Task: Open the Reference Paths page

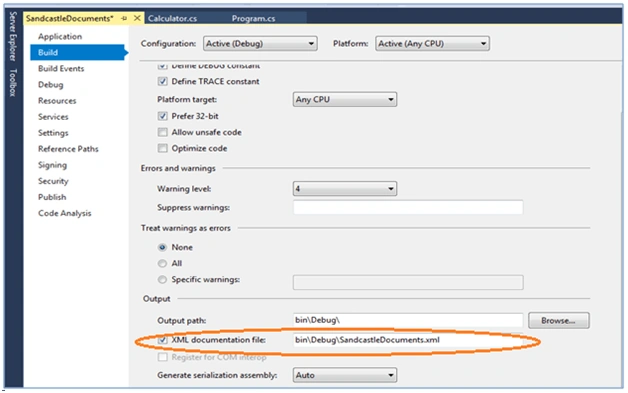Action: (x=68, y=149)
